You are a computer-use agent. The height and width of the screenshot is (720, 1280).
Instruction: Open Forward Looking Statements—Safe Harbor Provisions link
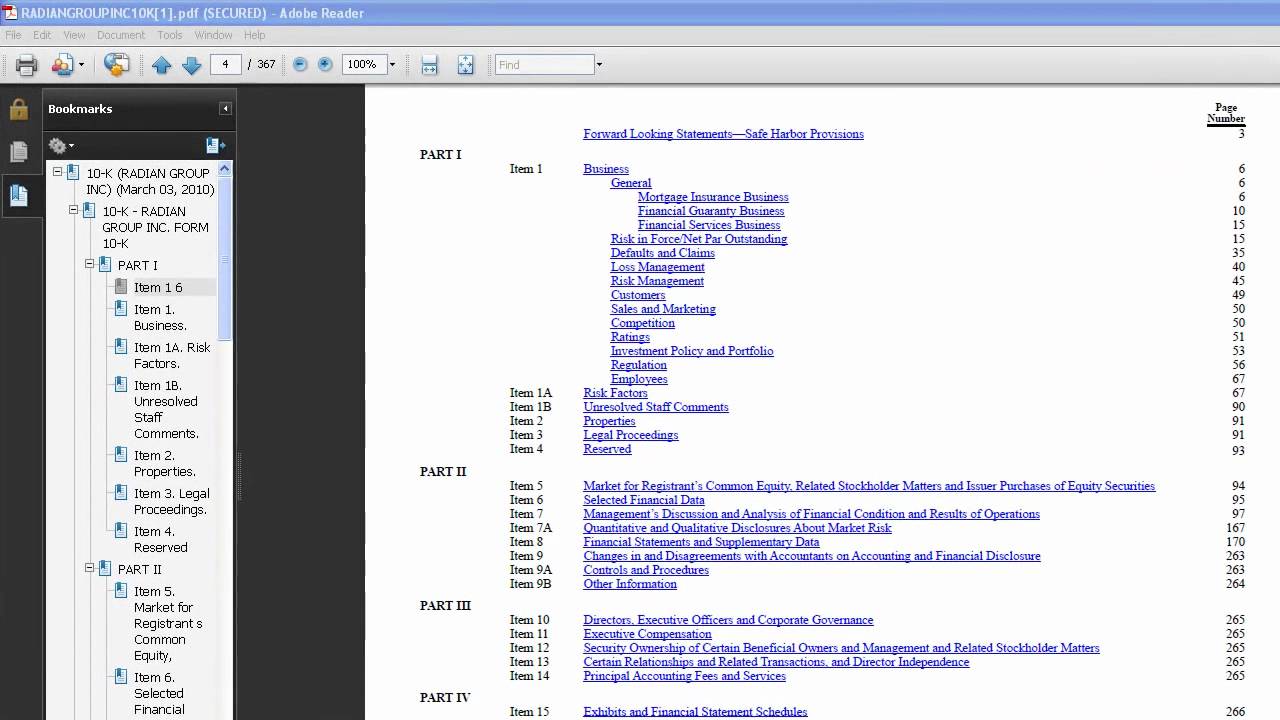pos(723,134)
